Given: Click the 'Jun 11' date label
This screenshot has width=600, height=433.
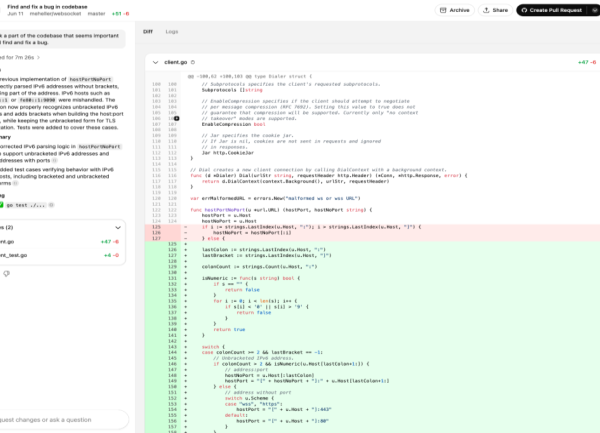Looking at the screenshot, I should (15, 14).
